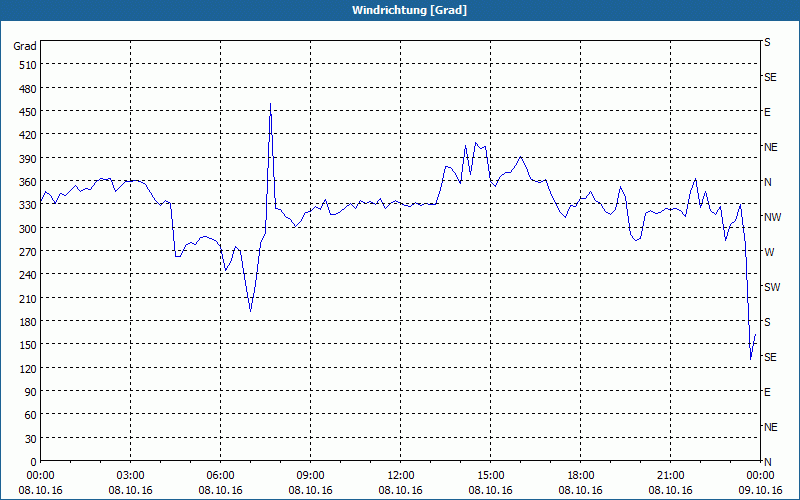800x500 pixels.
Task: Select the 330 degree axis label
Action: pos(28,205)
